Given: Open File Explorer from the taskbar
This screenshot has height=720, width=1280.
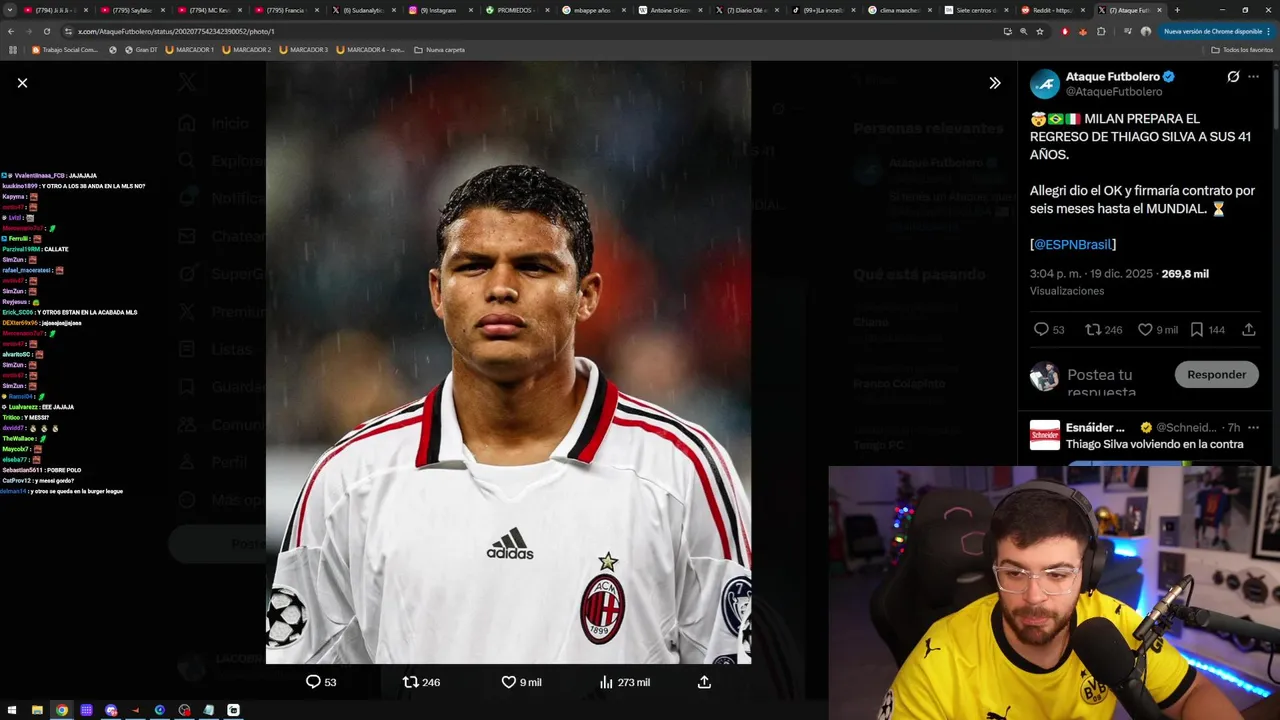Looking at the screenshot, I should point(37,710).
